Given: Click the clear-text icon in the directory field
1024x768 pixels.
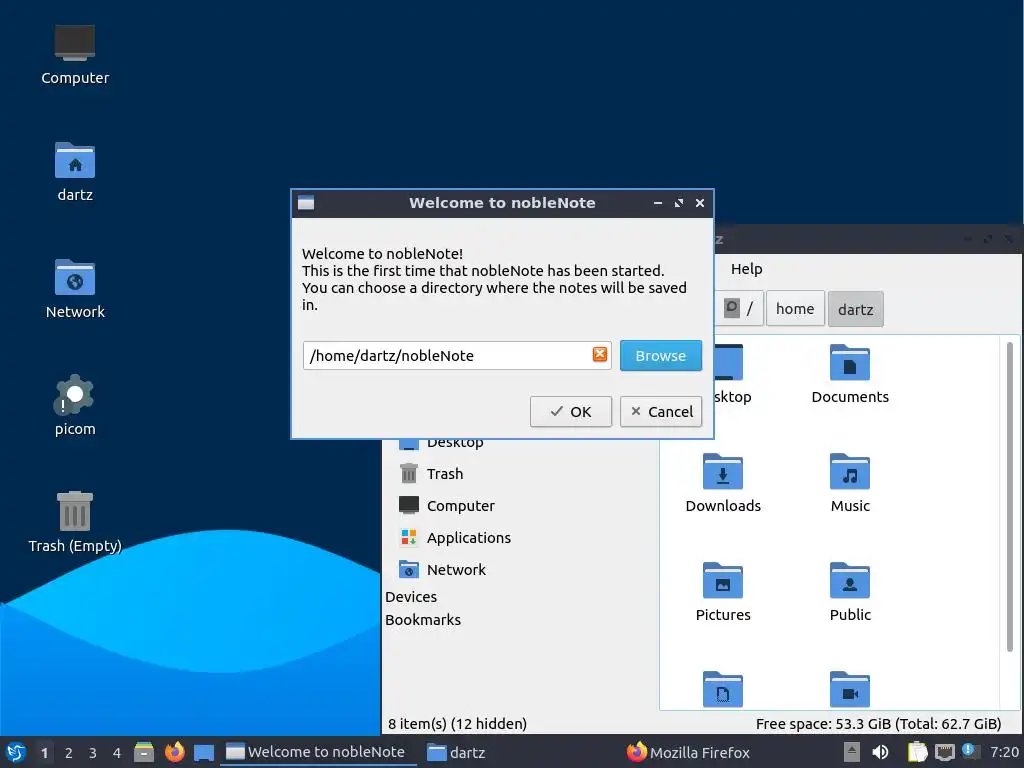Looking at the screenshot, I should [600, 355].
